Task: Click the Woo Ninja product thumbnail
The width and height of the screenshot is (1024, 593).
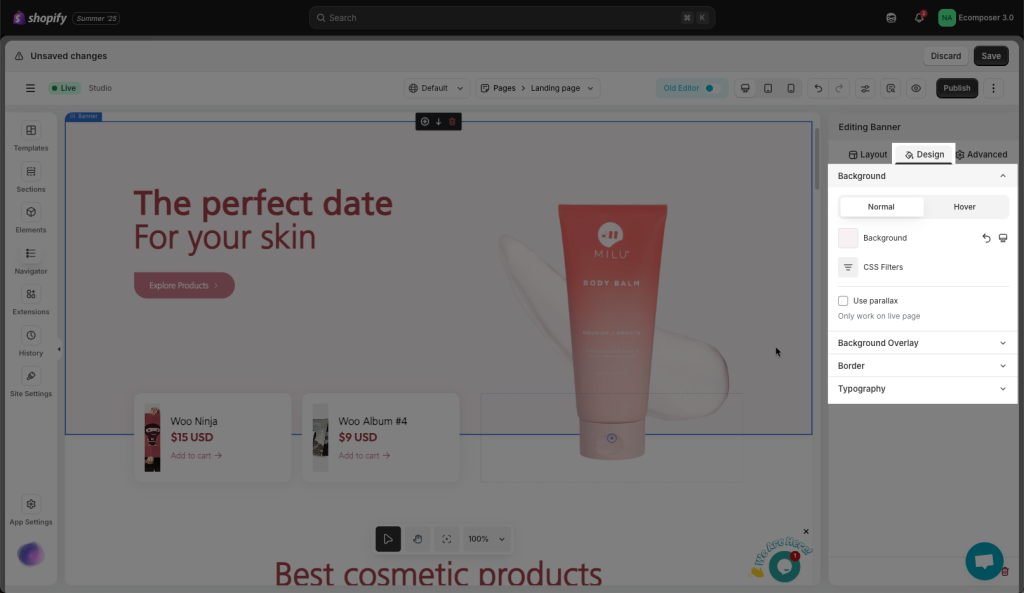Action: (152, 438)
